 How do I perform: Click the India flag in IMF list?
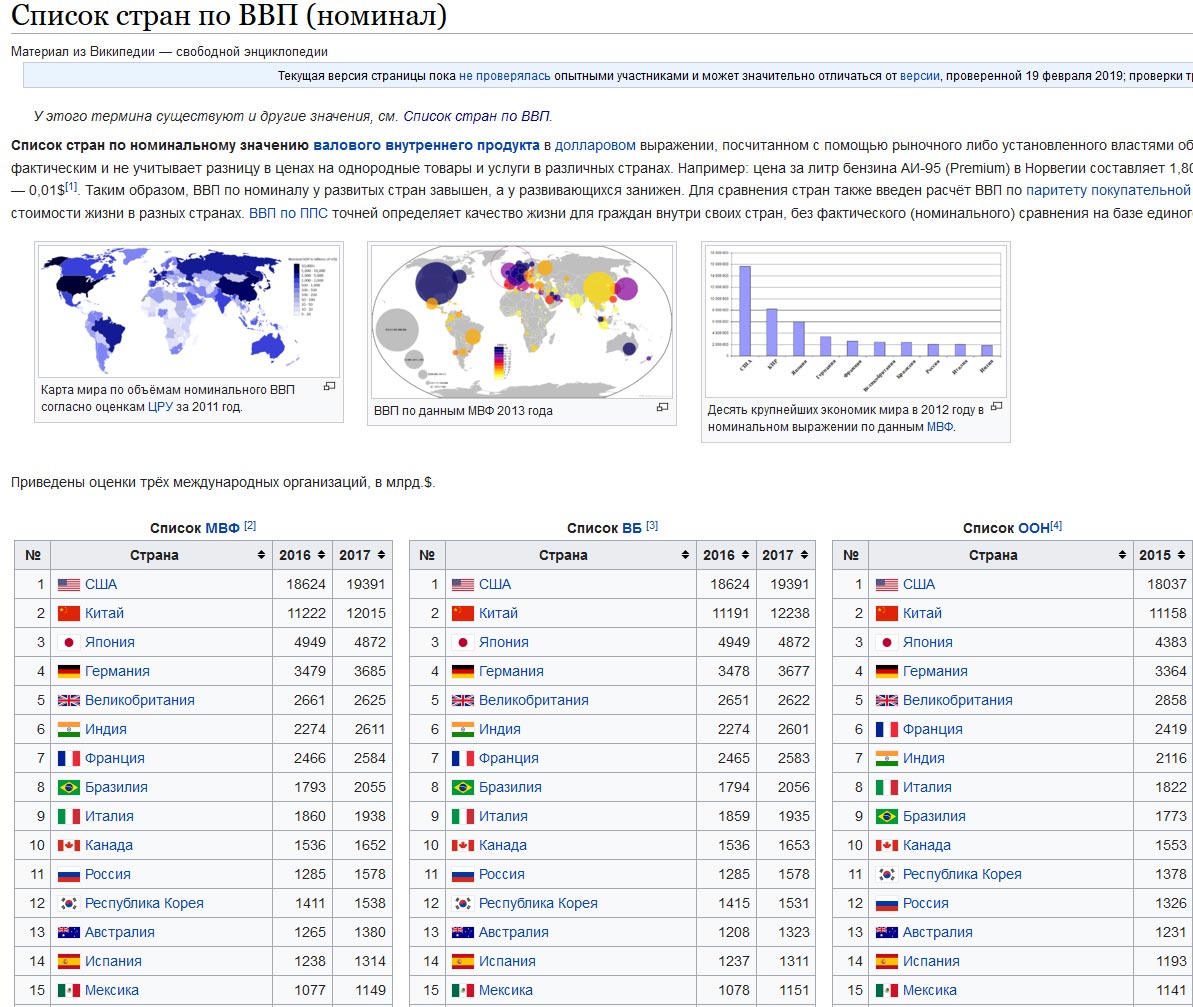68,729
